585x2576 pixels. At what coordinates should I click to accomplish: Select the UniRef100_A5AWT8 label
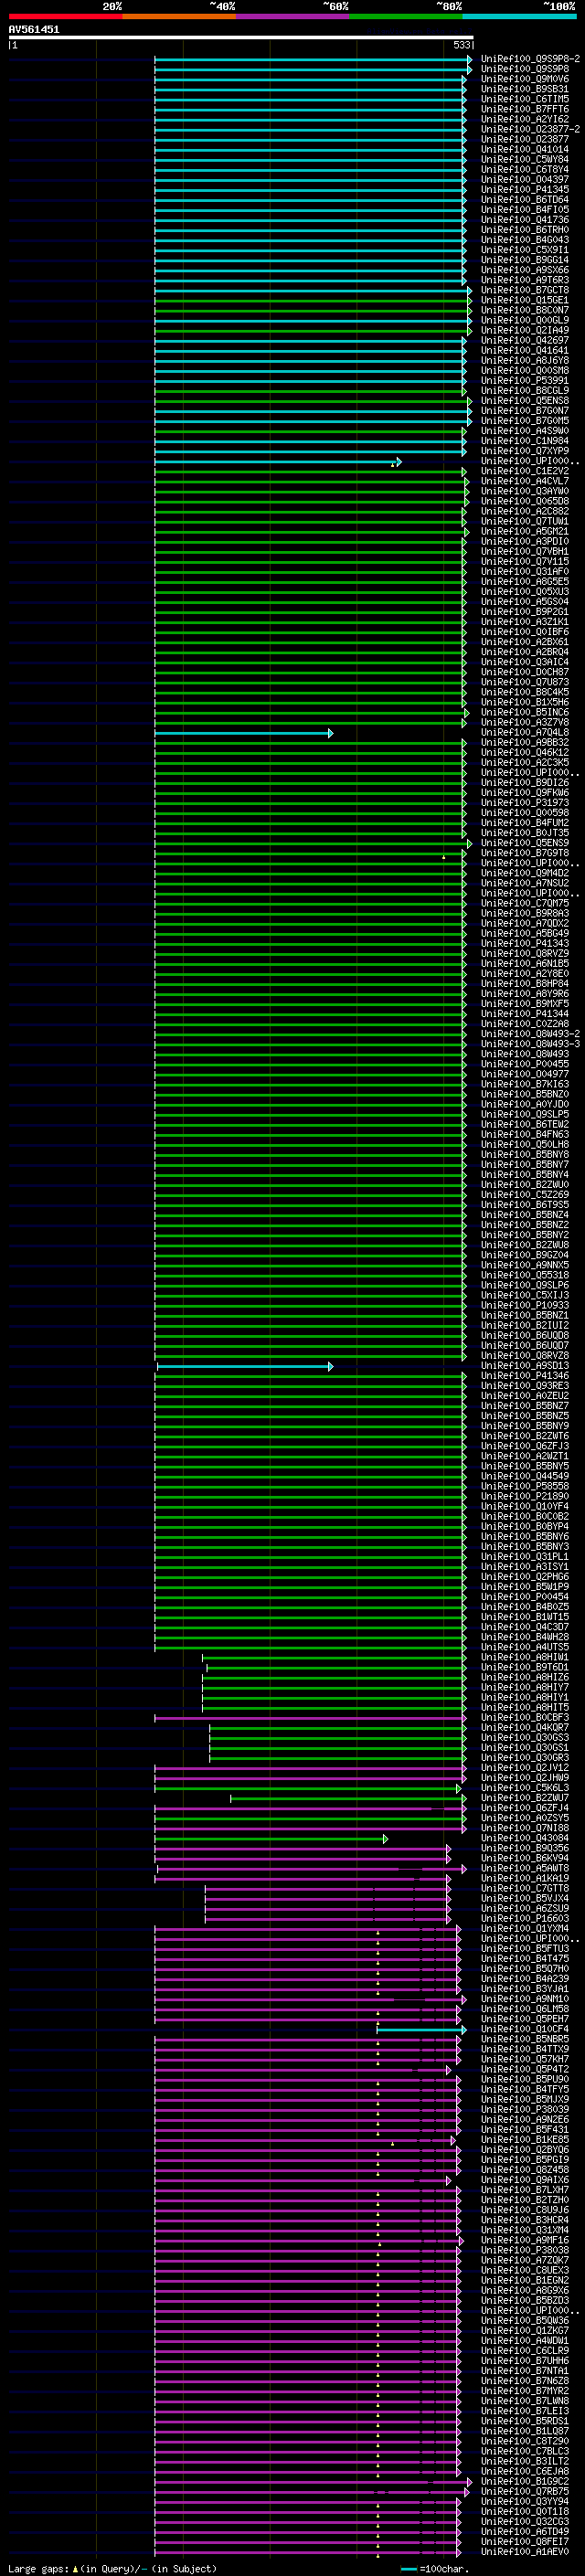[x=525, y=1868]
